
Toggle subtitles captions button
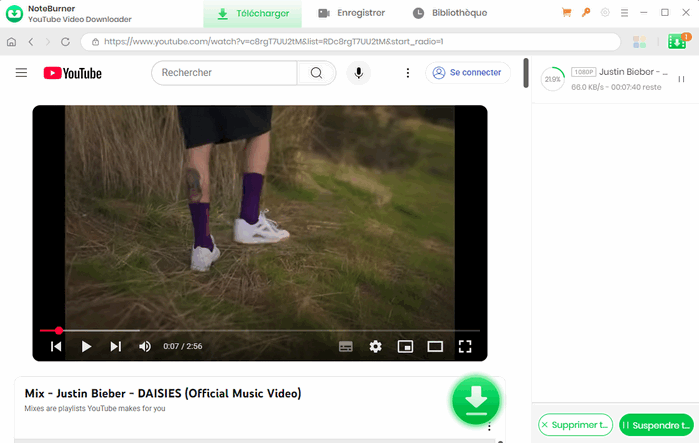346,346
